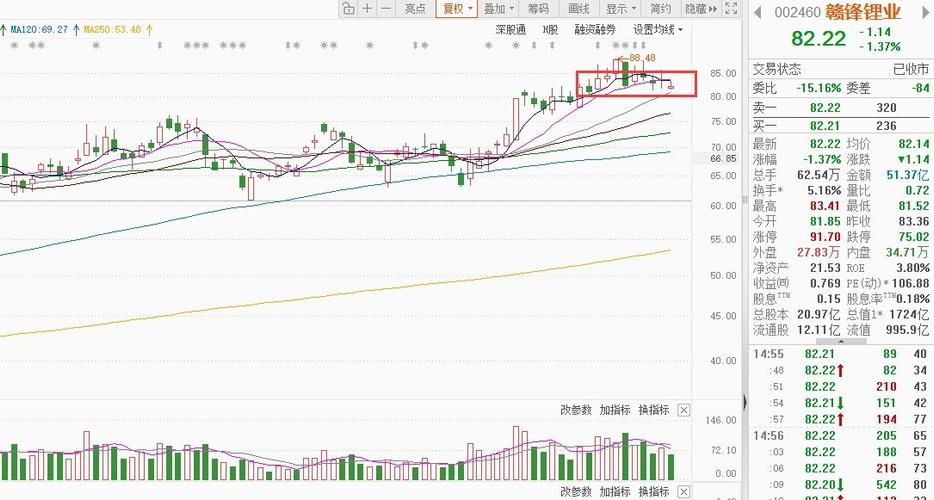This screenshot has height=500, width=934.
Task: Click the 金额 51.37亿 value
Action: click(907, 175)
